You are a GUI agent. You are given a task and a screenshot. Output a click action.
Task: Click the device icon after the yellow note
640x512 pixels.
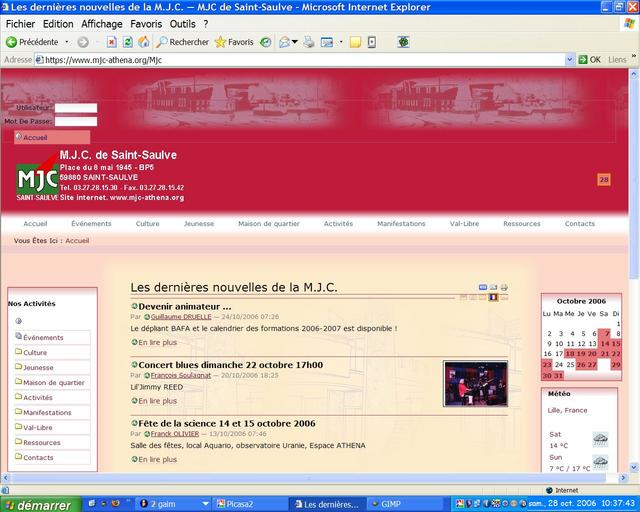(x=372, y=42)
